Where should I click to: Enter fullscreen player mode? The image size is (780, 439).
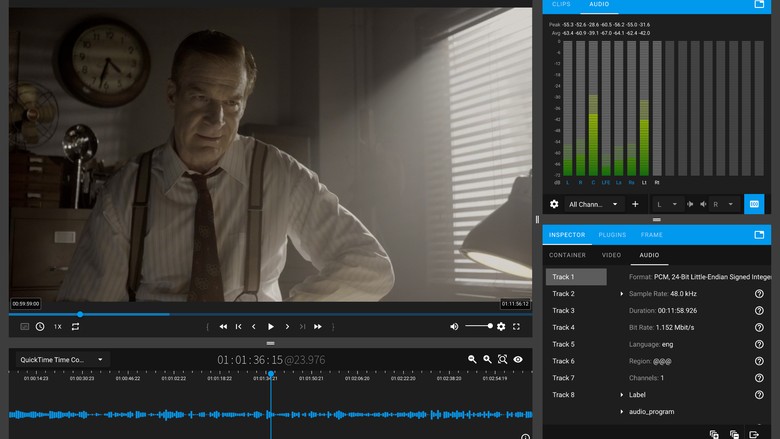point(516,327)
